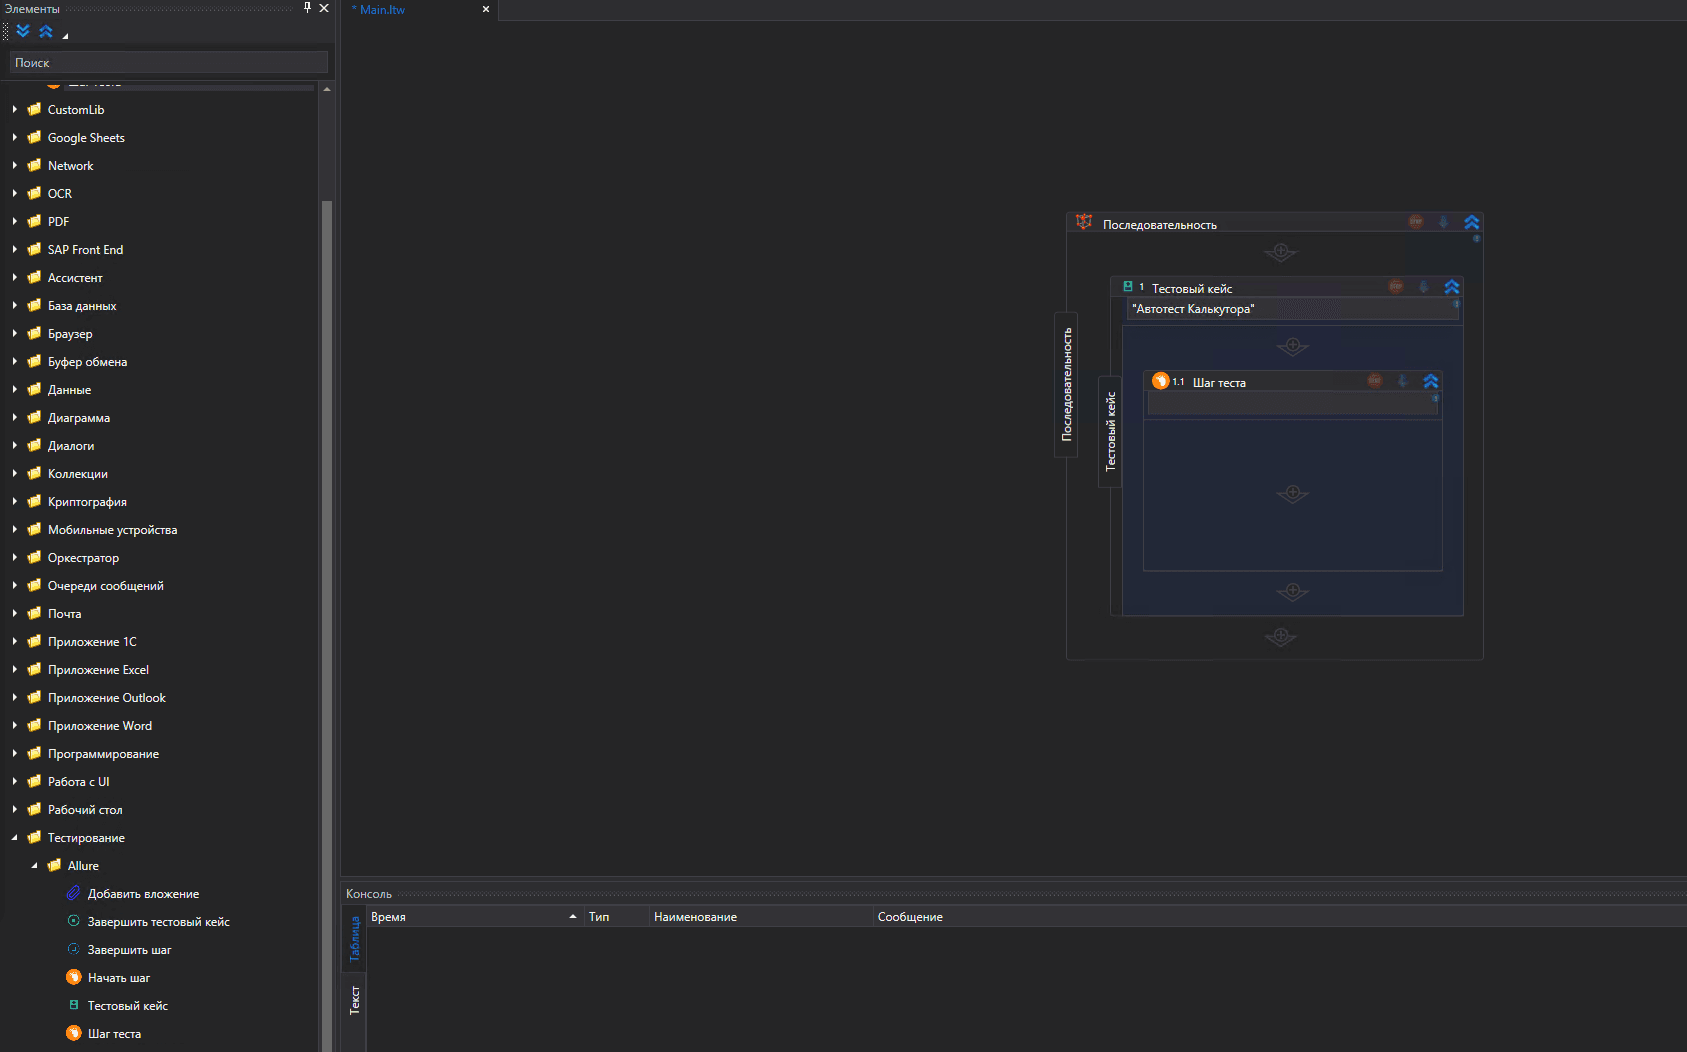Click the stop-sign icon on Тестовый кейс header
Viewport: 1687px width, 1052px height.
[1396, 287]
